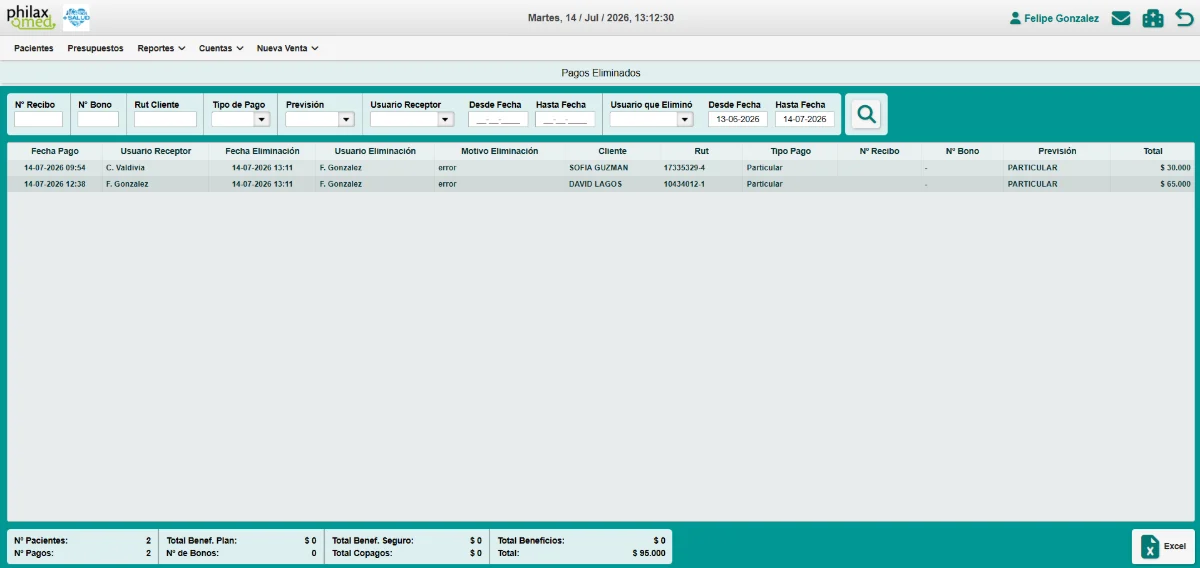Click the empty payment Hasta Fecha field
This screenshot has height=568, width=1200.
click(565, 119)
